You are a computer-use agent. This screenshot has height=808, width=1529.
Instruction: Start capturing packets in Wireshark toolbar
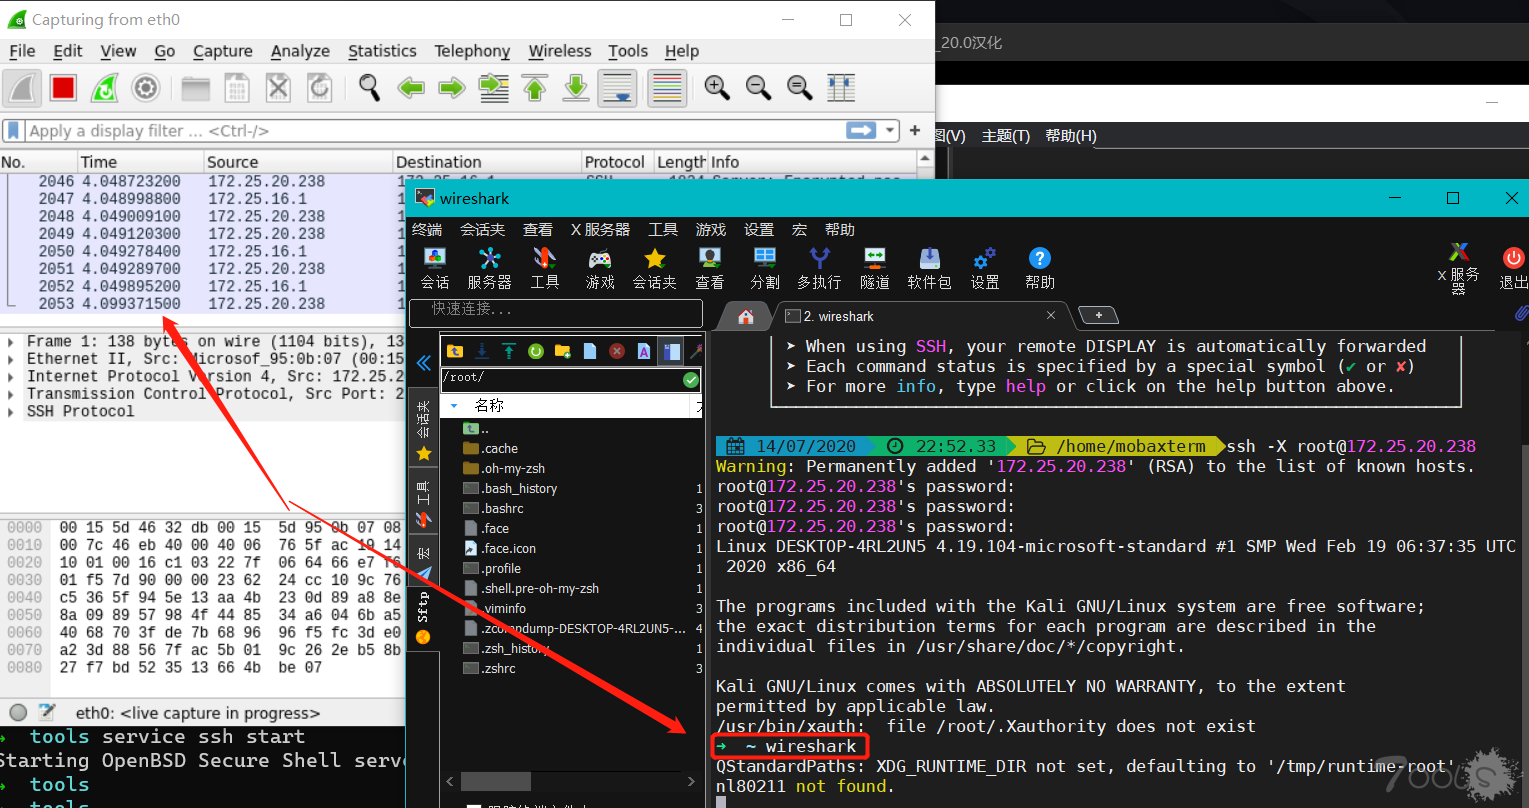(x=21, y=88)
